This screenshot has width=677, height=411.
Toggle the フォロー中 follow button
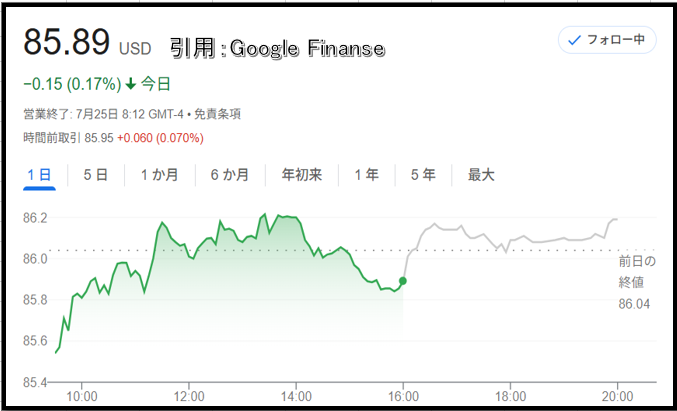[x=607, y=40]
